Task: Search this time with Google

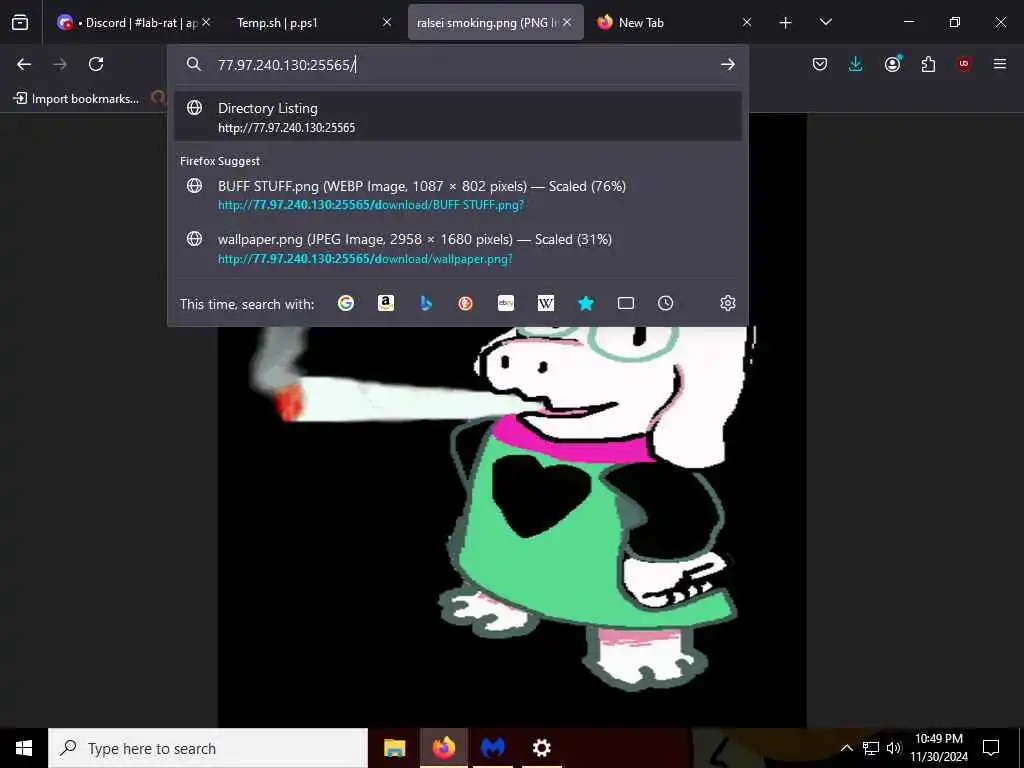Action: 345,303
